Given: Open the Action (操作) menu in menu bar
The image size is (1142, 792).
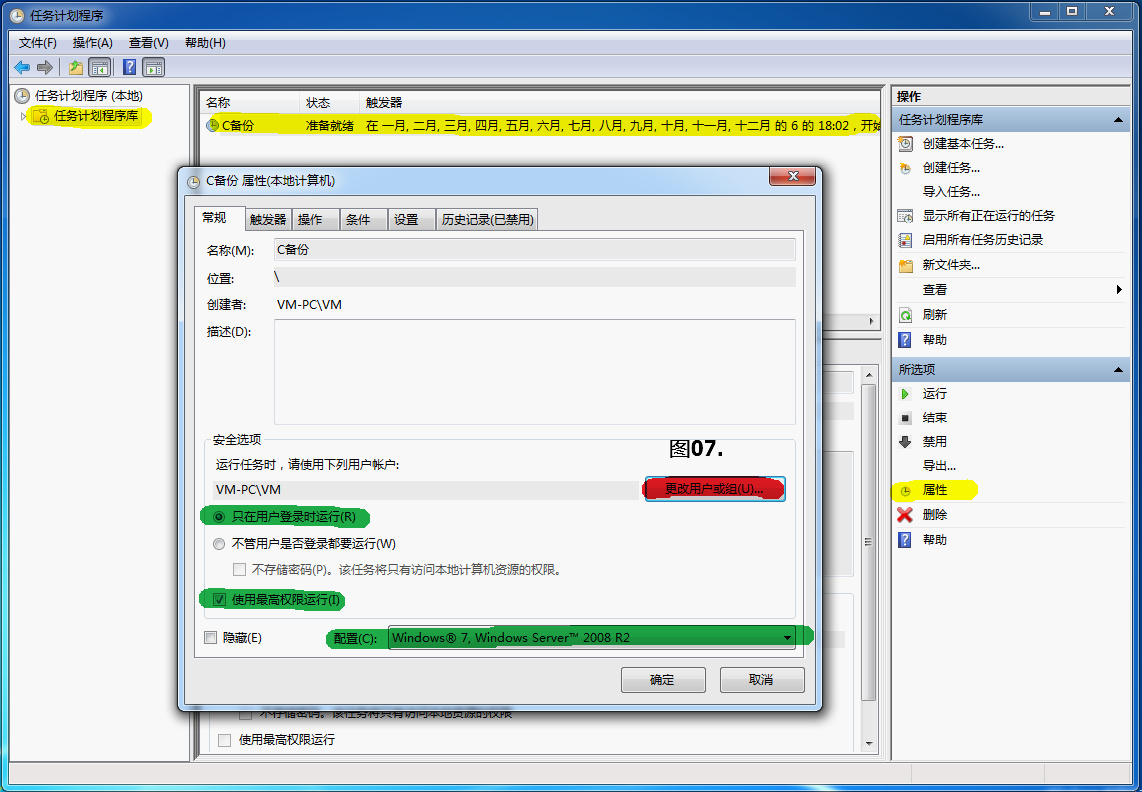Looking at the screenshot, I should point(92,43).
